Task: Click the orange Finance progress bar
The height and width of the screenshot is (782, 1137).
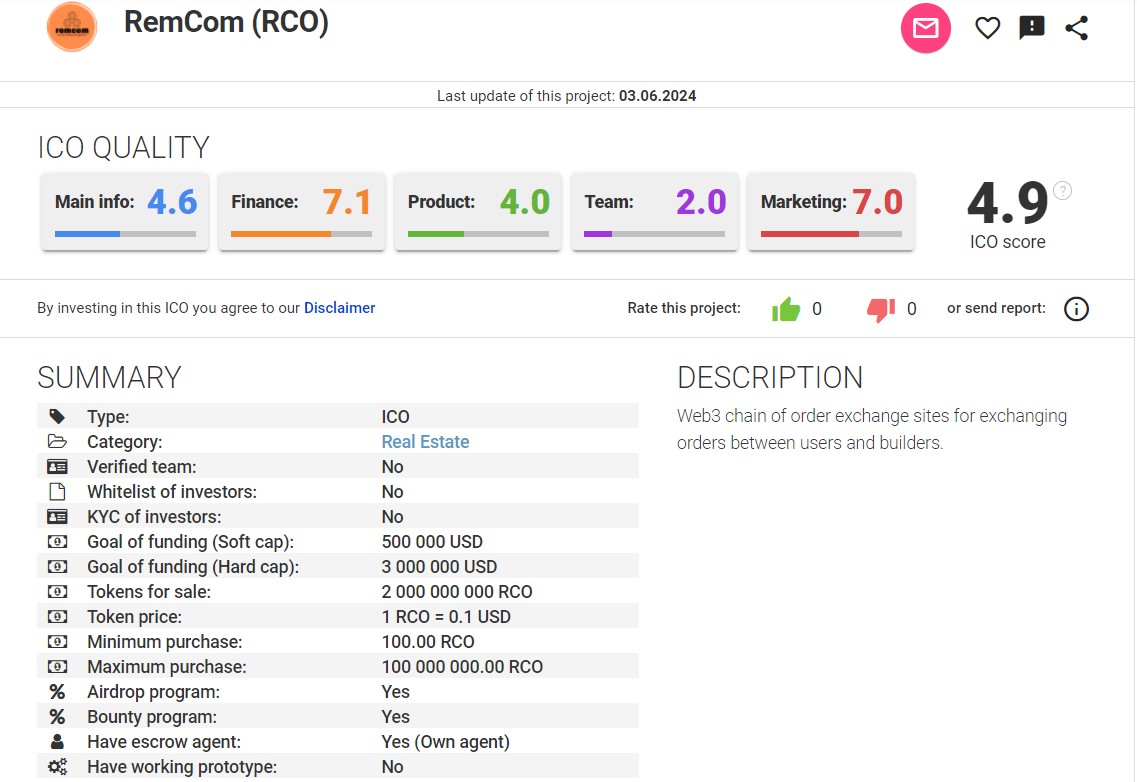Action: tap(302, 234)
